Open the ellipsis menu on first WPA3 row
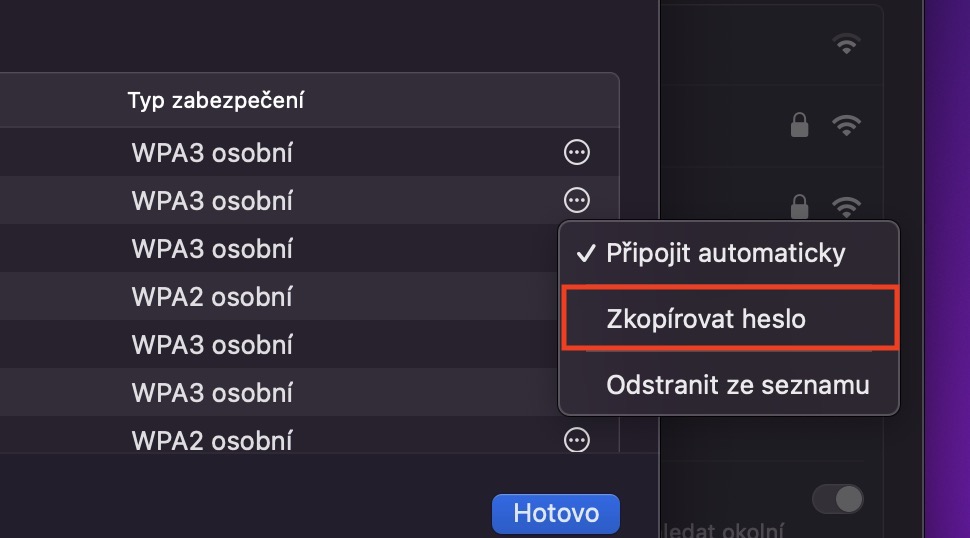The width and height of the screenshot is (970, 538). tap(577, 153)
